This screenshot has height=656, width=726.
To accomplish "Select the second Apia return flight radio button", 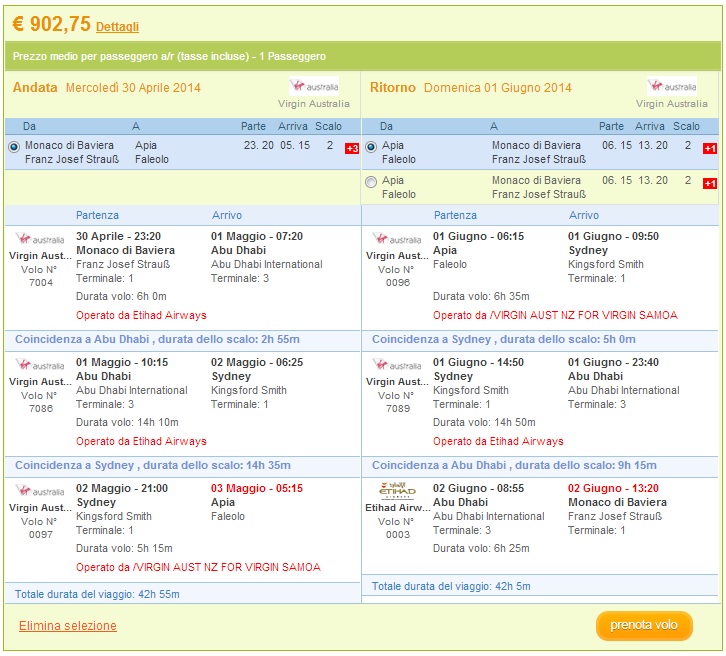I will [x=371, y=182].
